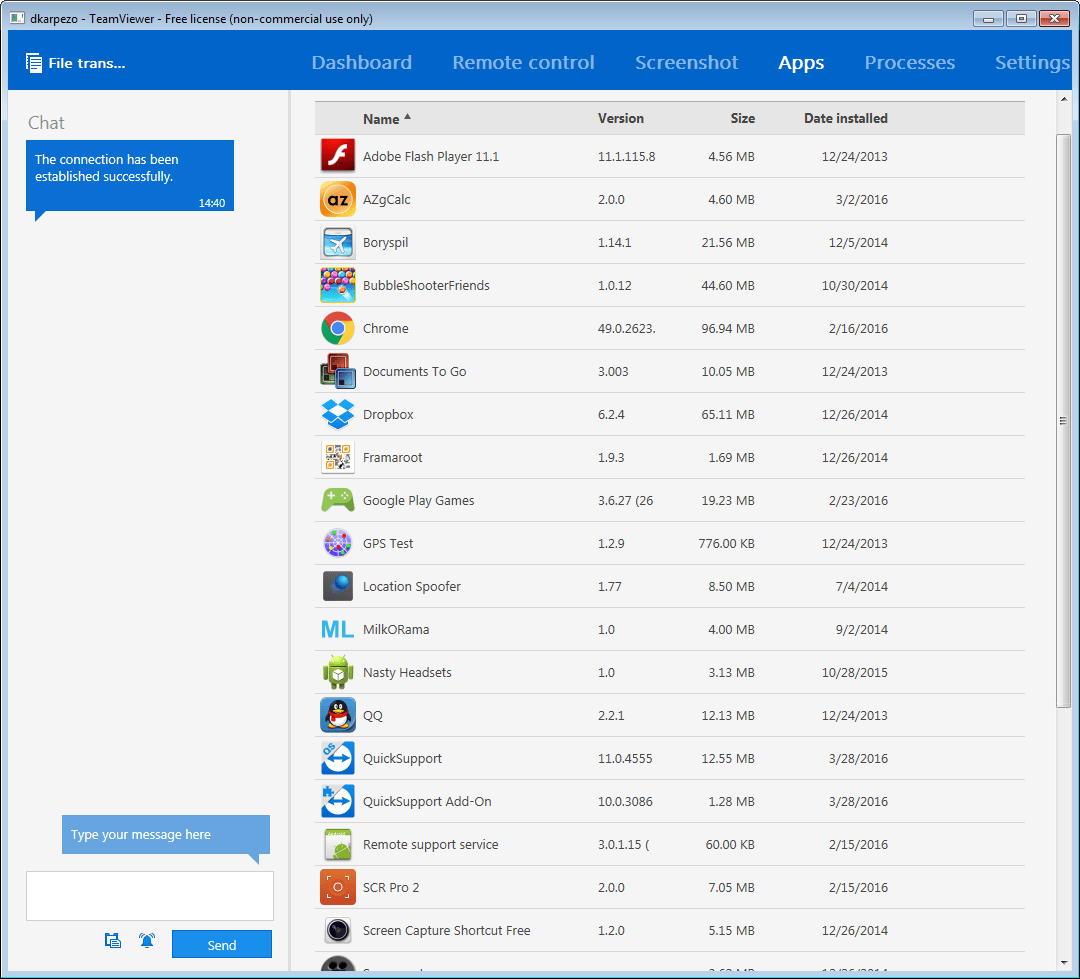Click the Google Play Games controller icon
This screenshot has height=979, width=1080.
click(x=338, y=500)
